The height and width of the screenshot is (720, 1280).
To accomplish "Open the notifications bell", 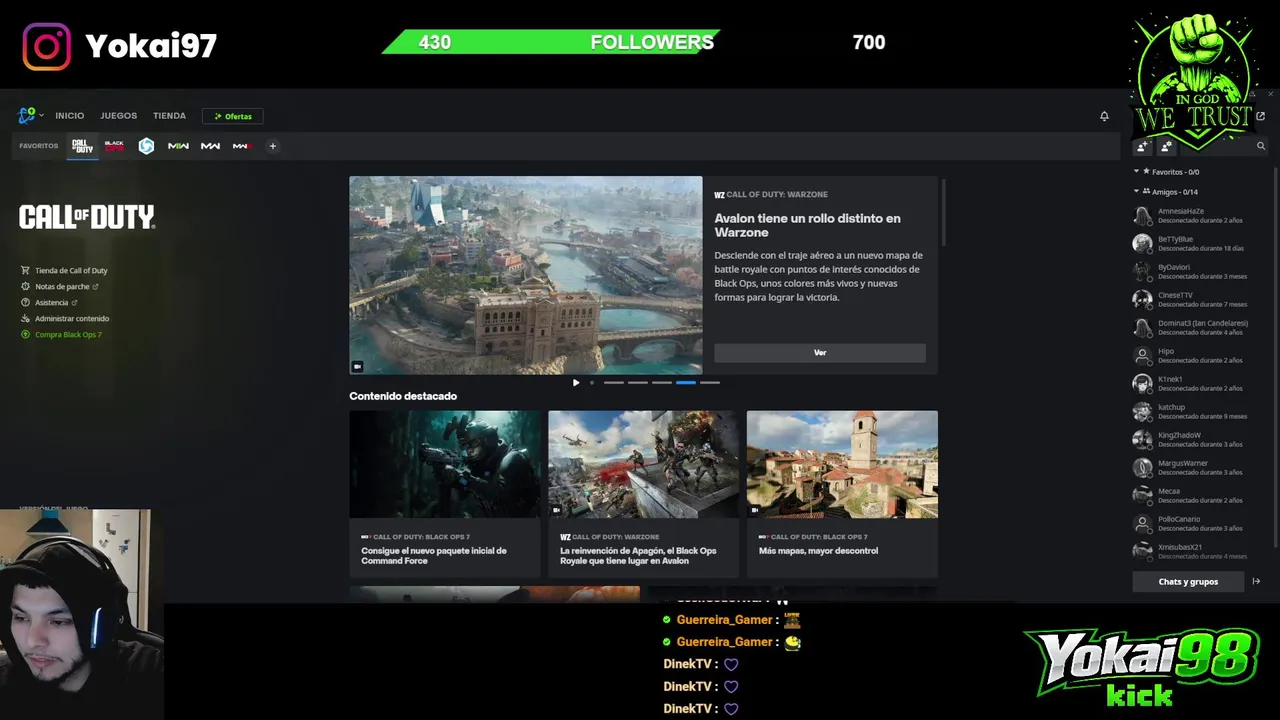I will (x=1104, y=116).
